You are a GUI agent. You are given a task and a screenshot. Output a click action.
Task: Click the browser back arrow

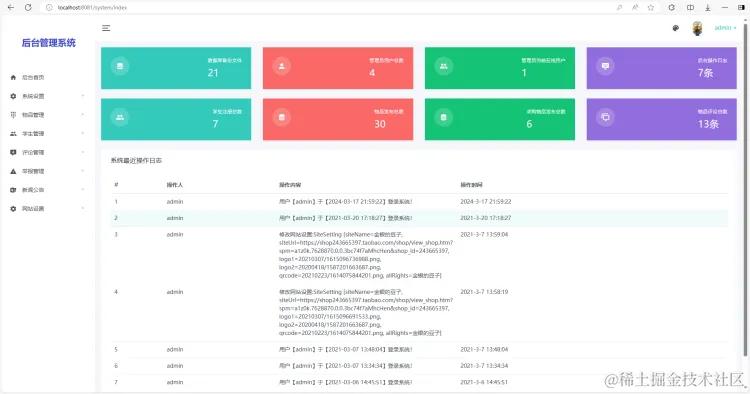[11, 8]
